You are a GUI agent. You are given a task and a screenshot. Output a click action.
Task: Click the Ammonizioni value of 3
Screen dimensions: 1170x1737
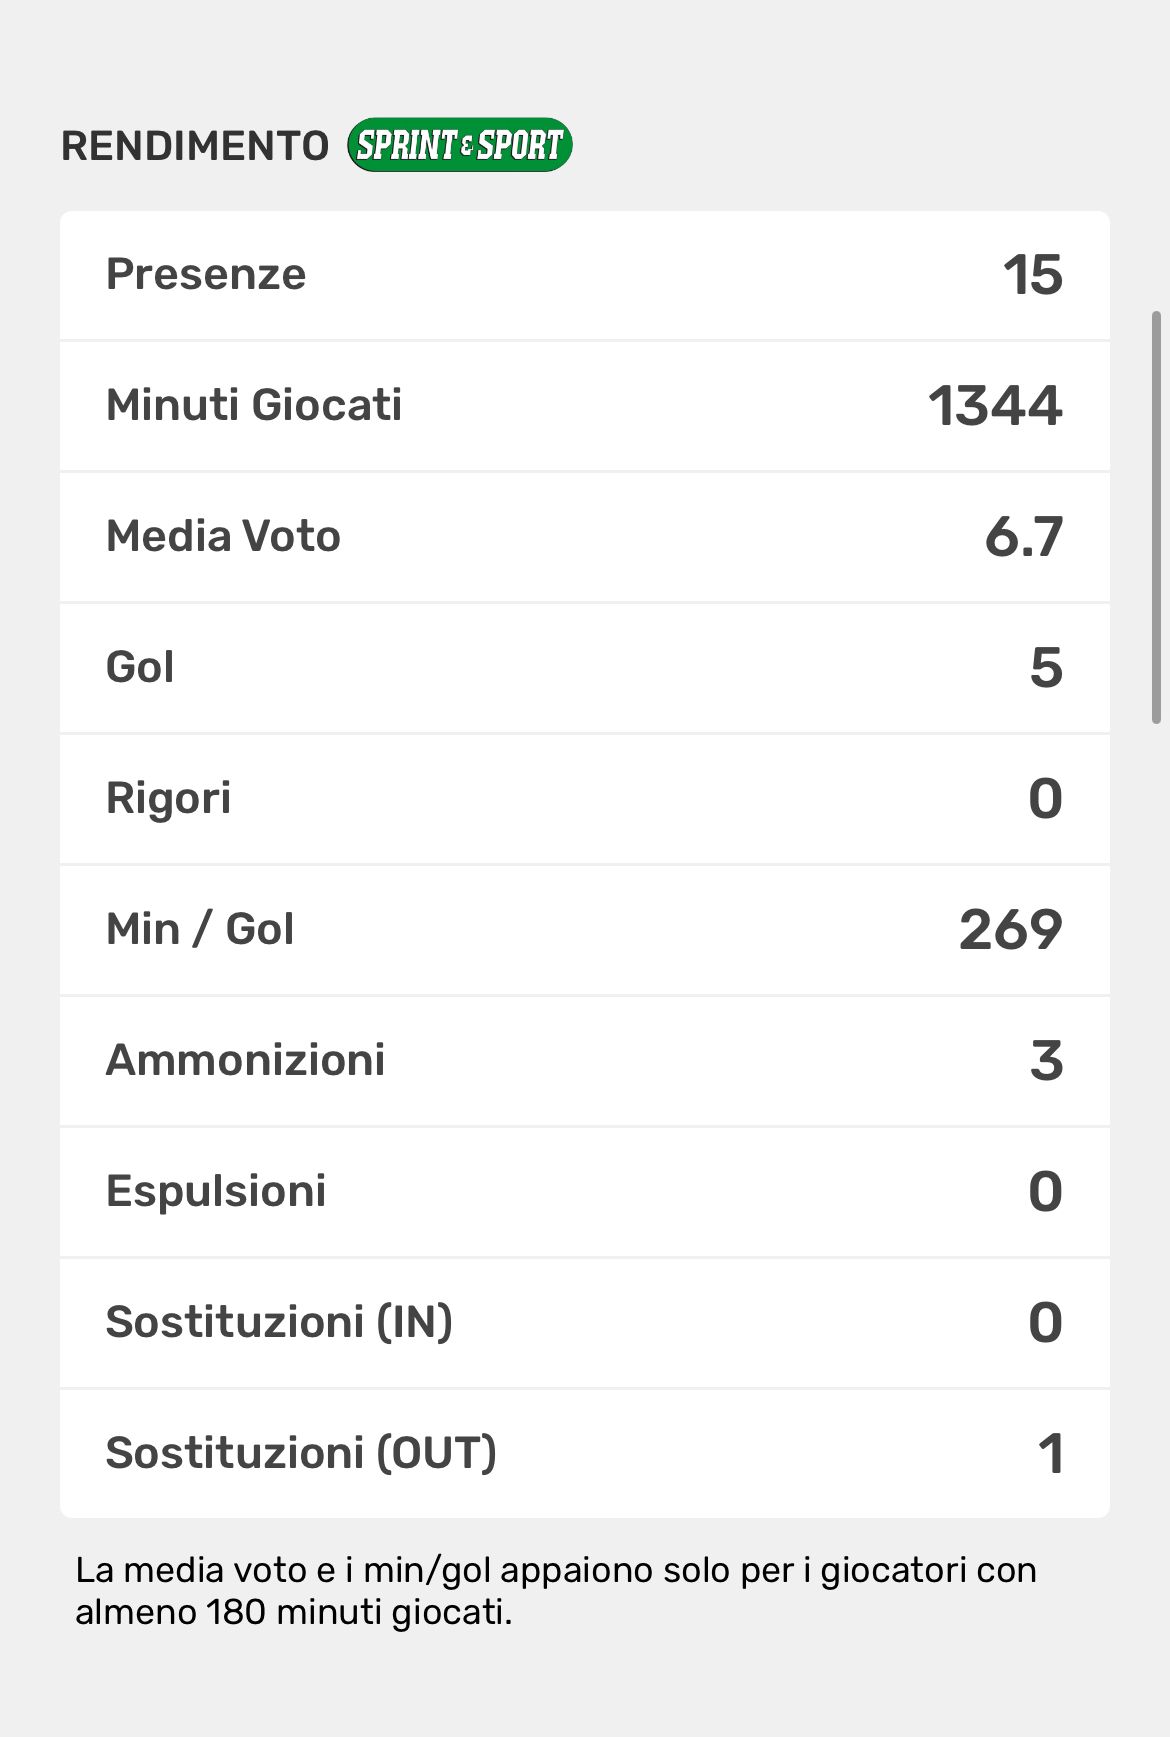1046,1061
